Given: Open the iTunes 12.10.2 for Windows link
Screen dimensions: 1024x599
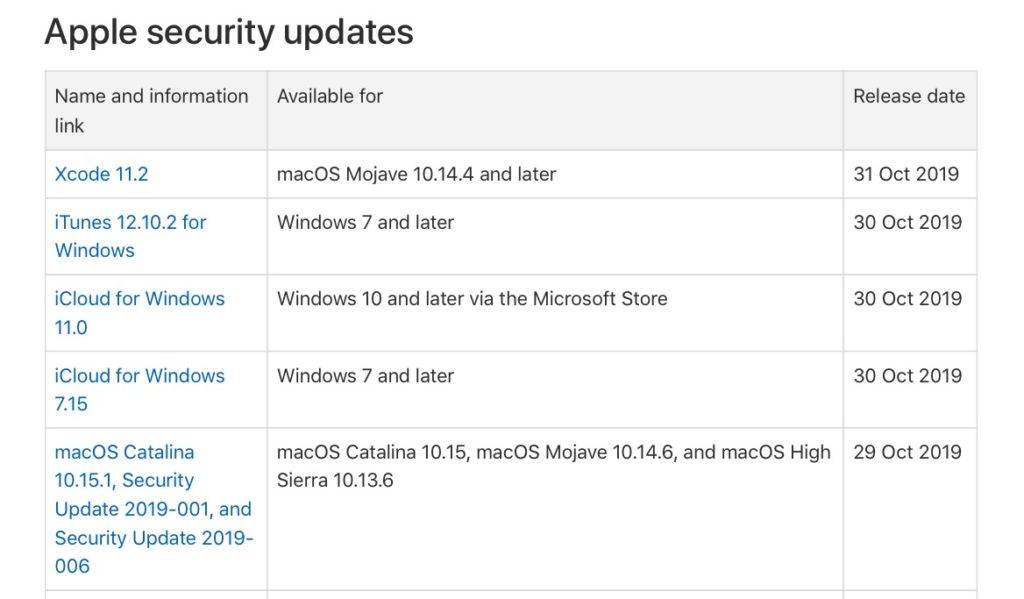Looking at the screenshot, I should tap(130, 236).
